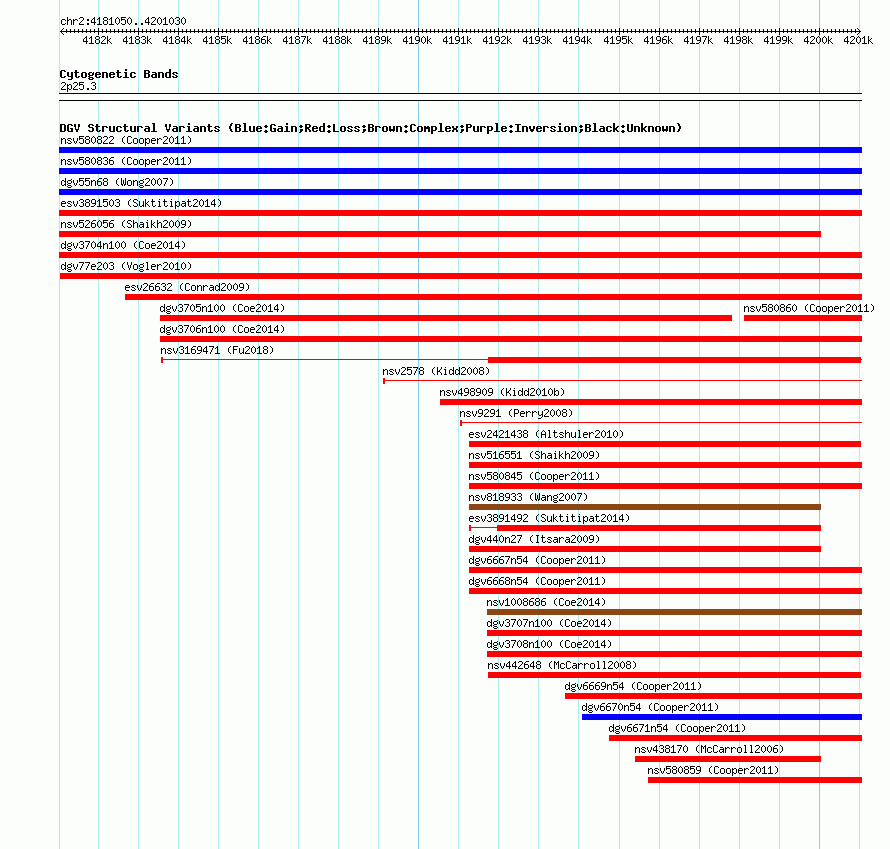The image size is (890, 849).
Task: Click the esv2421438 (Altshuler2010) label
Action: click(x=546, y=434)
